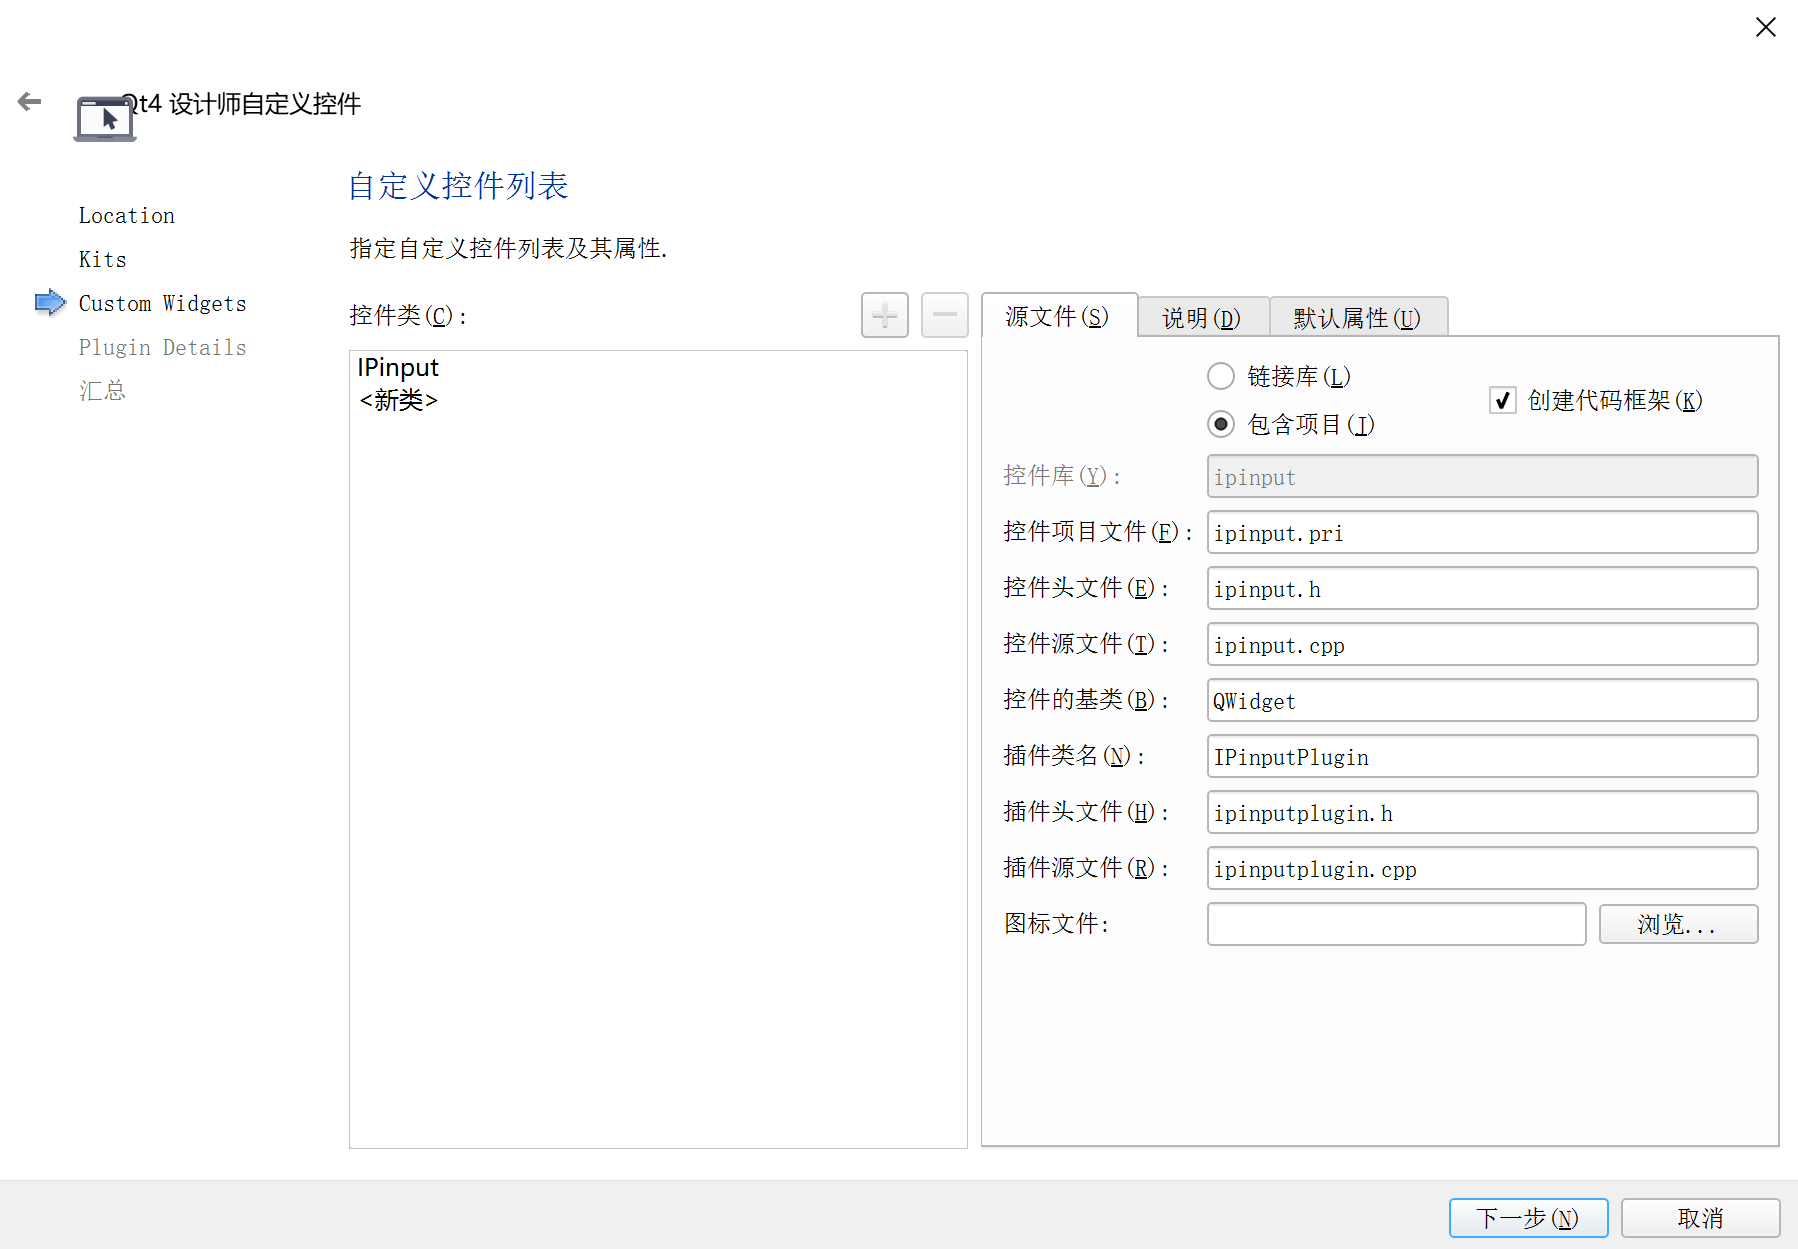This screenshot has height=1249, width=1798.
Task: Click 下一步(N) to continue
Action: [x=1528, y=1218]
